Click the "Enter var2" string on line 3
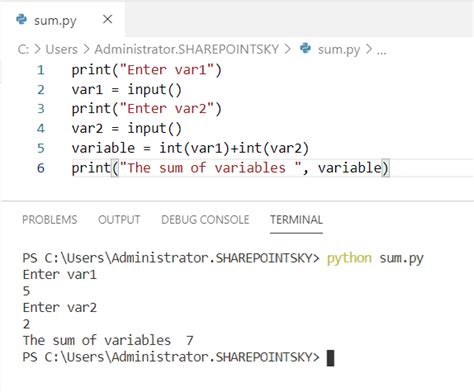Viewport: 474px width, 392px height. coord(166,109)
